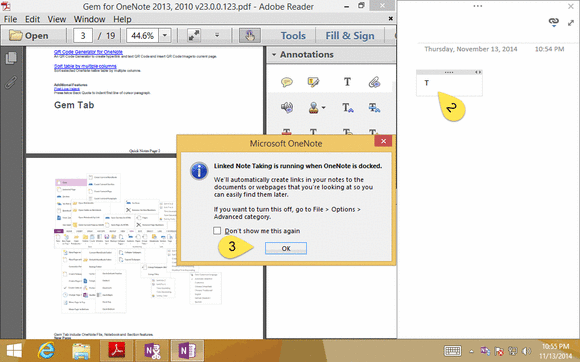
Task: Click the Attach File paperclip annotation icon
Action: [374, 82]
